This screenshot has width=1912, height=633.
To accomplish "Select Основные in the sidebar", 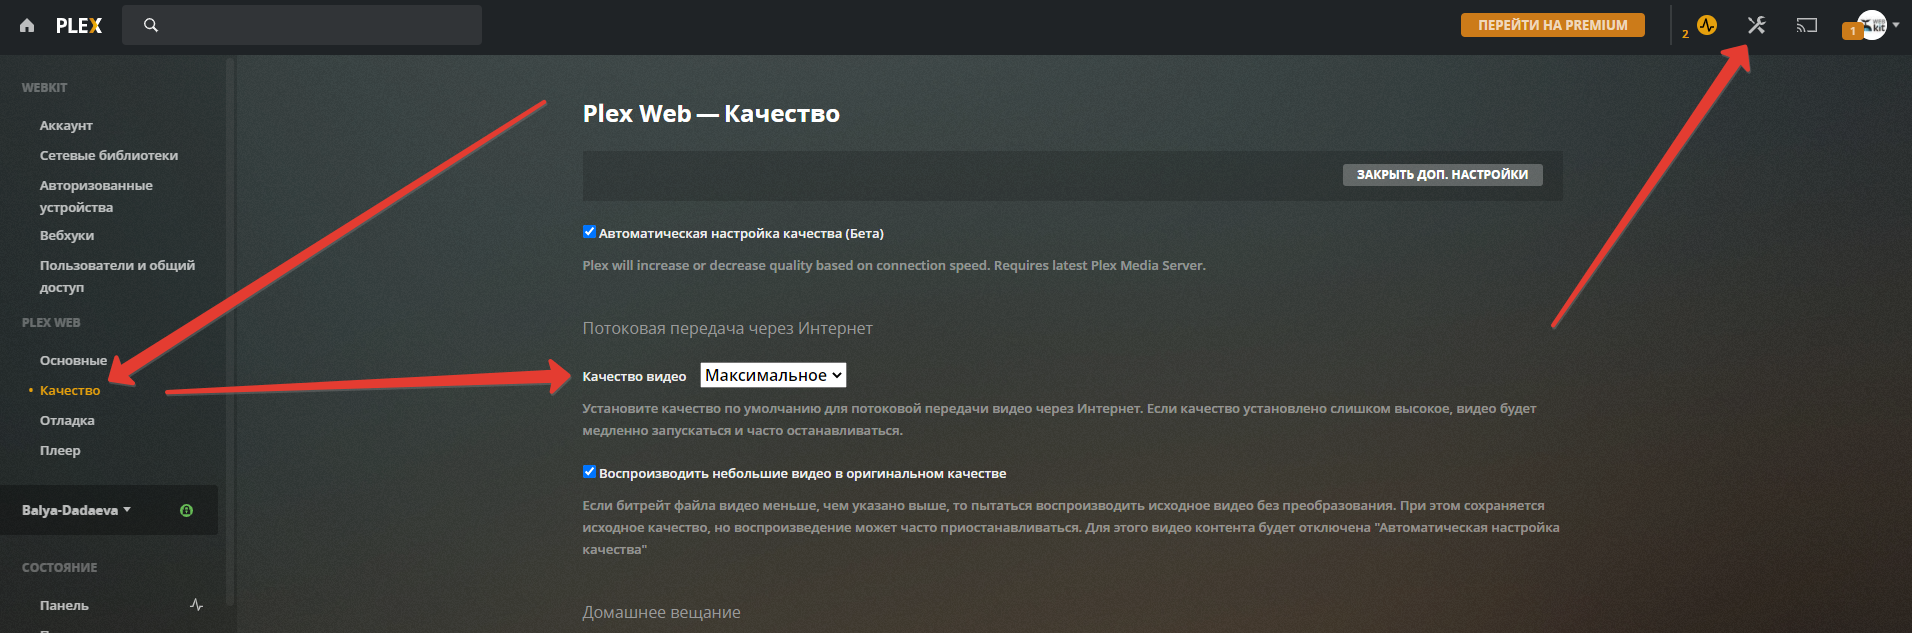I will (73, 360).
